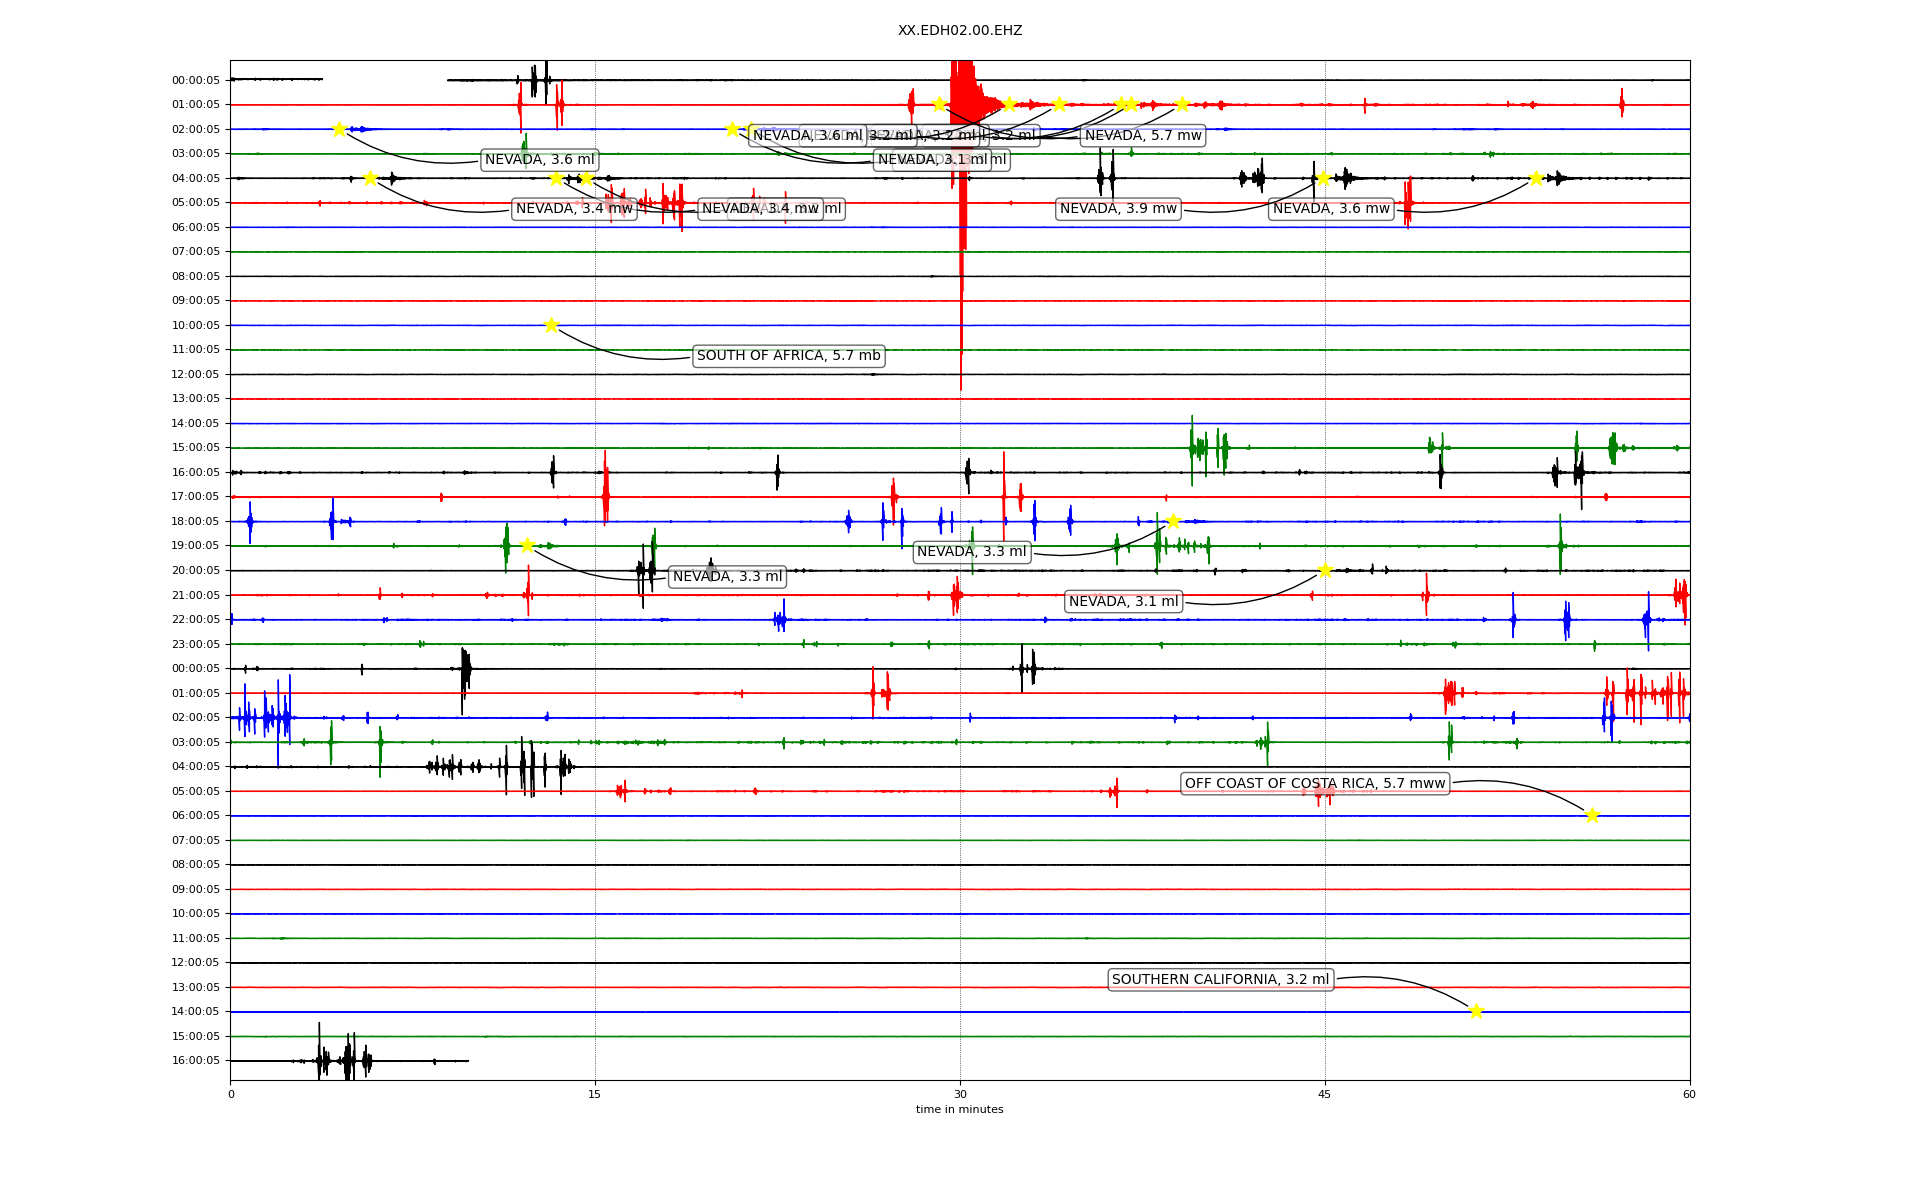The width and height of the screenshot is (1920, 1200).
Task: Click OFF COAST OF COSTA RICA label
Action: 1315,784
